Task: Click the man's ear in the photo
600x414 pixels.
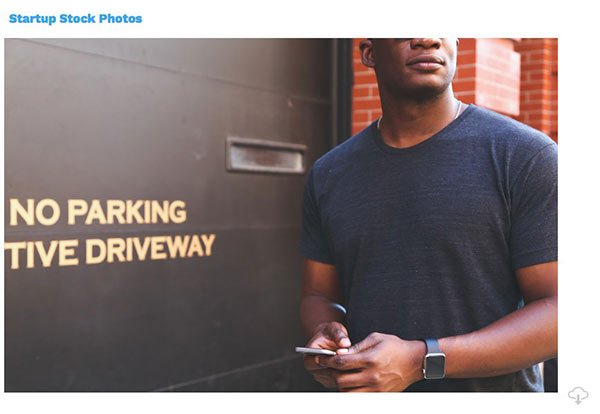Action: [367, 53]
